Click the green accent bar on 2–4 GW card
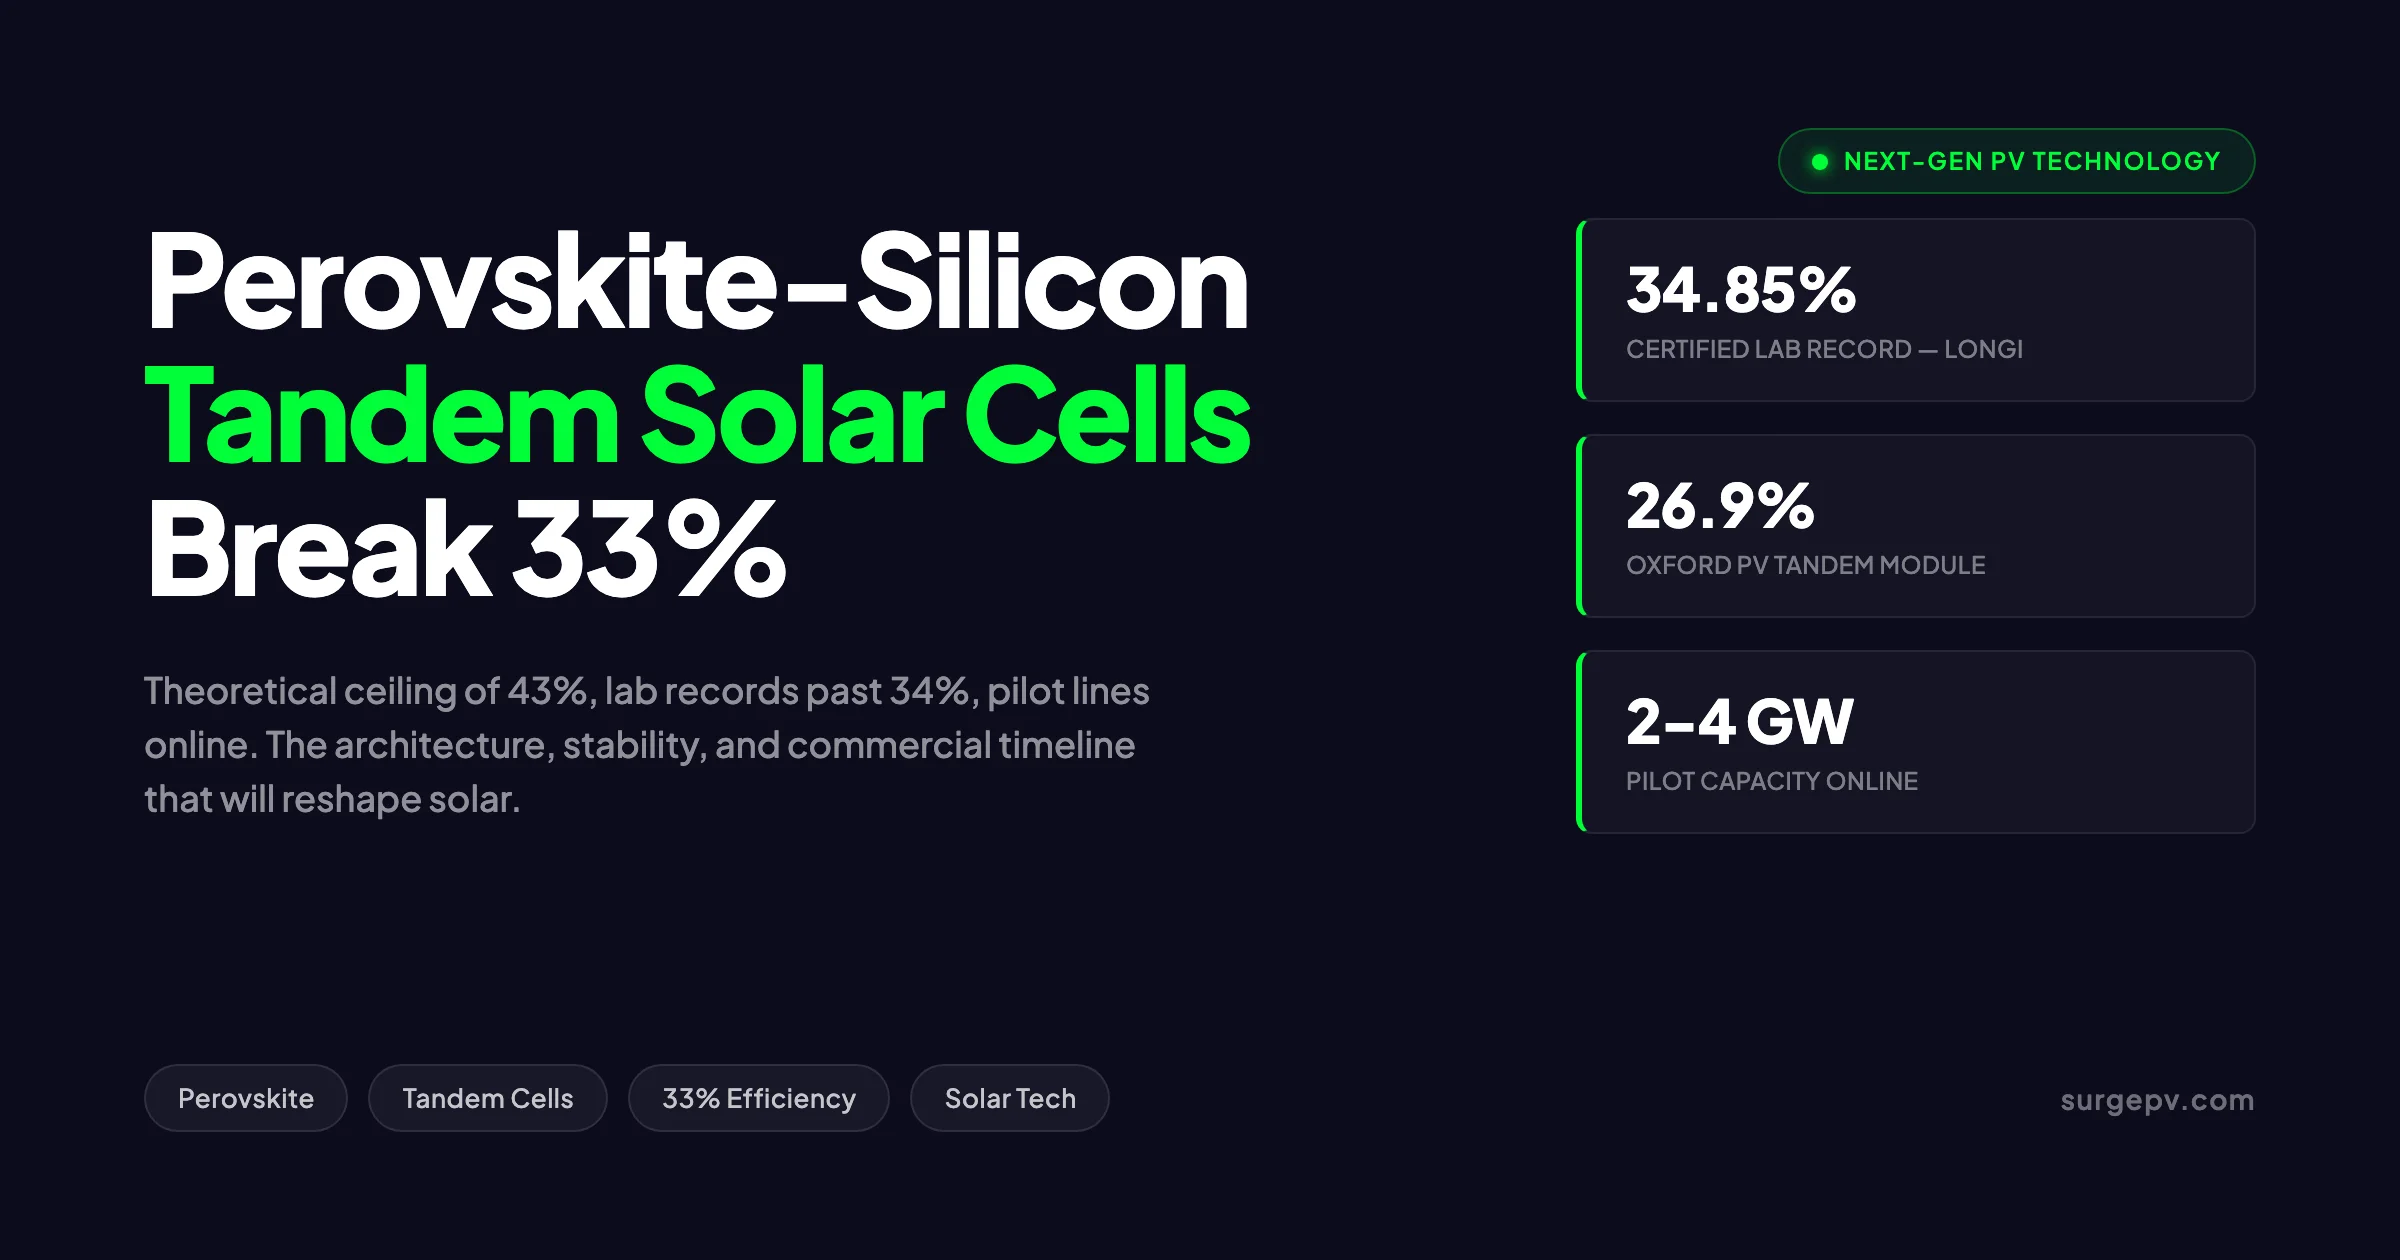 tap(1581, 742)
